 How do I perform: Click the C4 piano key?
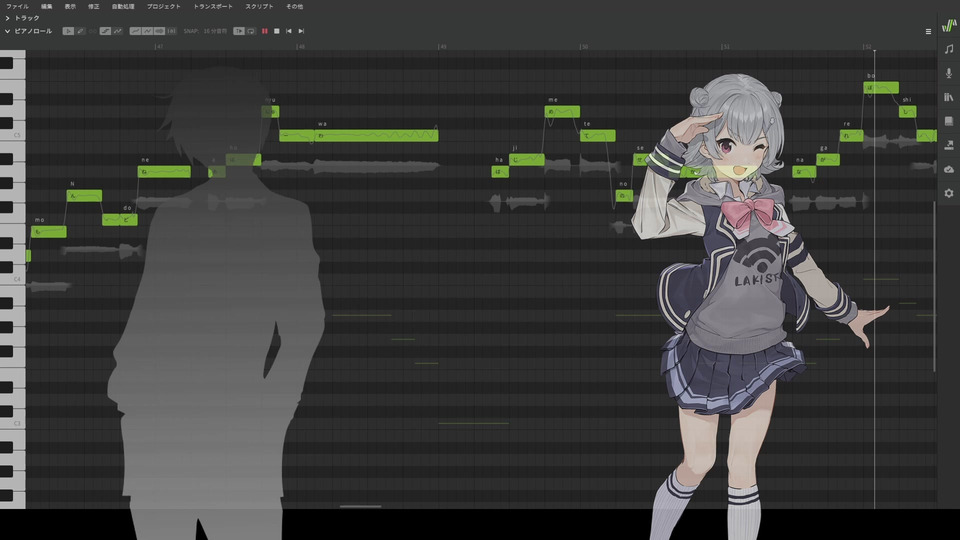13,277
